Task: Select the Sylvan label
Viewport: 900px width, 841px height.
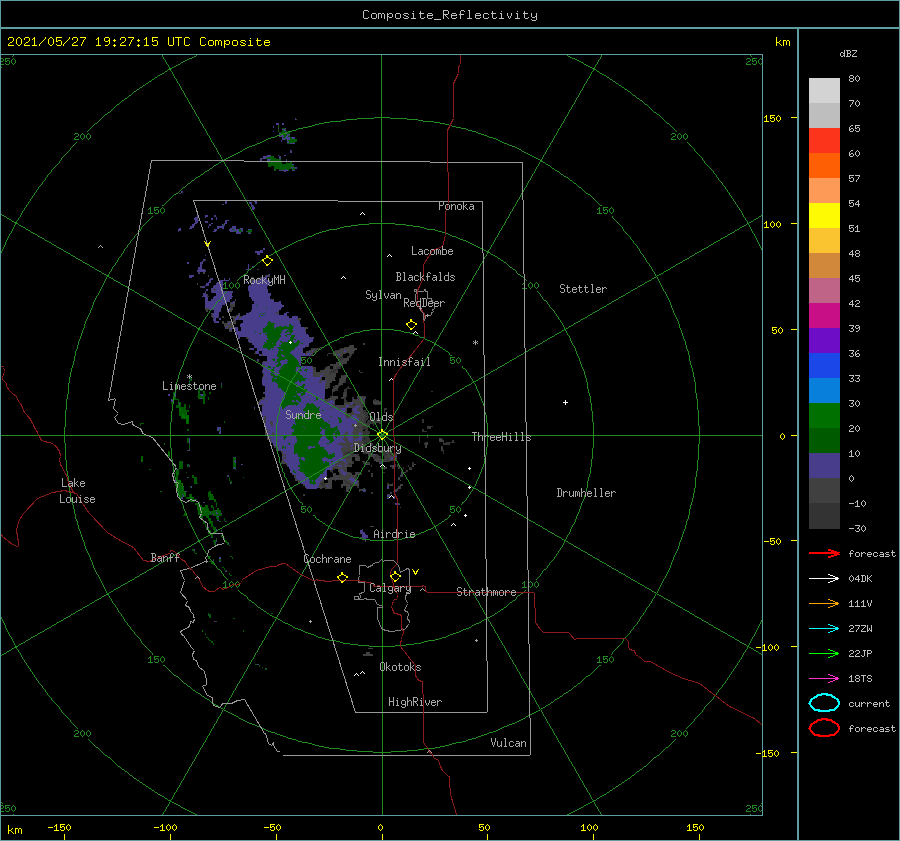Action: [383, 295]
